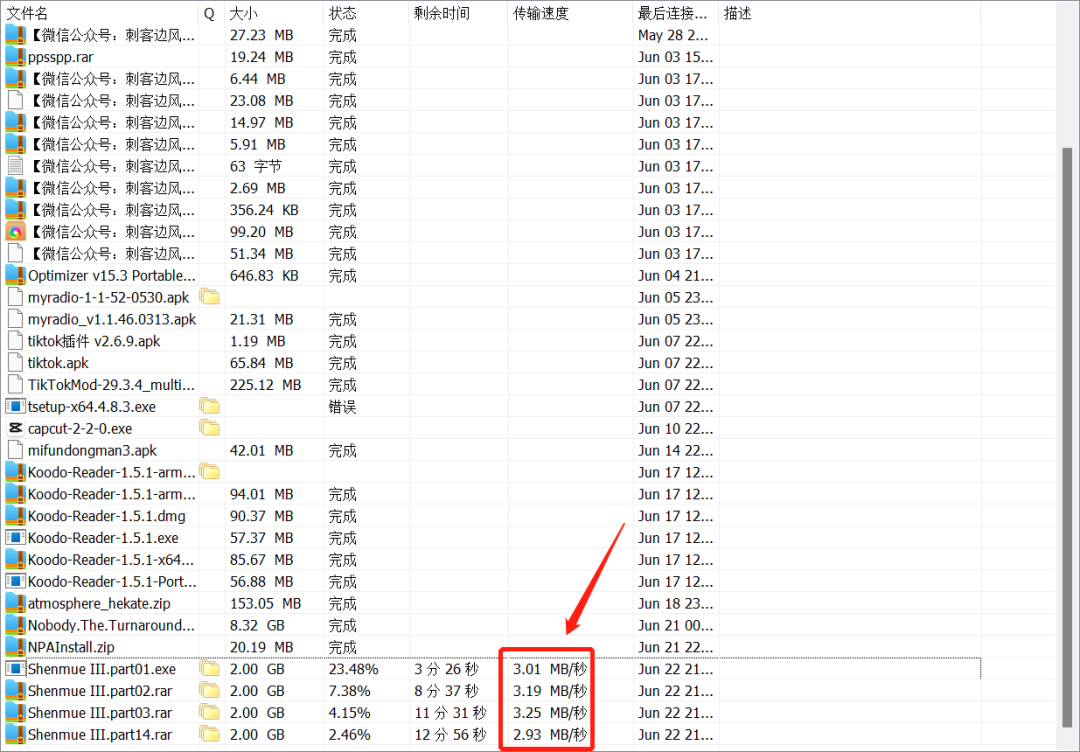The height and width of the screenshot is (752, 1080).
Task: Click the Koodo-Reader-1.5.1-x64 archive icon
Action: (15, 560)
